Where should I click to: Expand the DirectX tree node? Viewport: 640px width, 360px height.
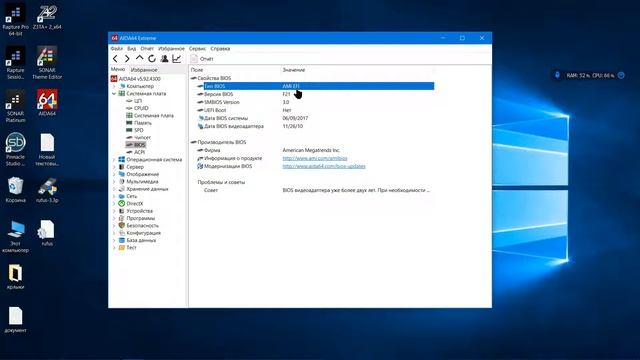[x=114, y=204]
